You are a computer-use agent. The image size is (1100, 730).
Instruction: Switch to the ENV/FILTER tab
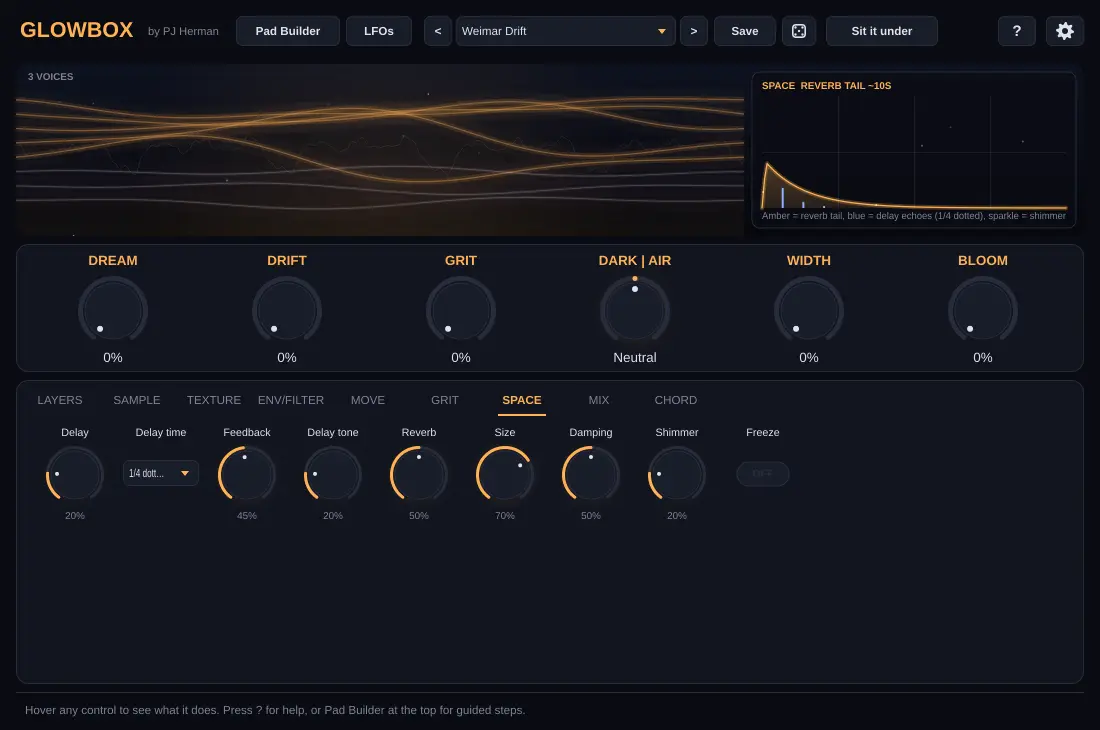coord(291,400)
